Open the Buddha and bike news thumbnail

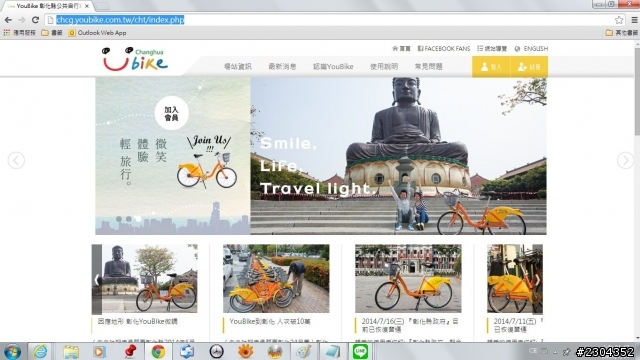(x=144, y=278)
